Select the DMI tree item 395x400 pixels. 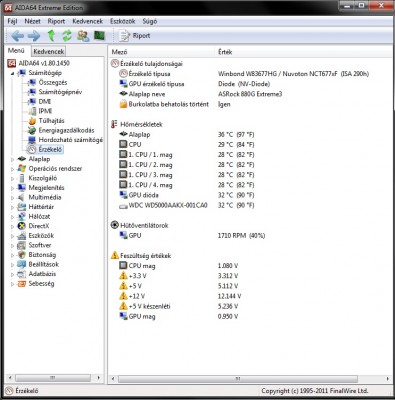coord(45,101)
